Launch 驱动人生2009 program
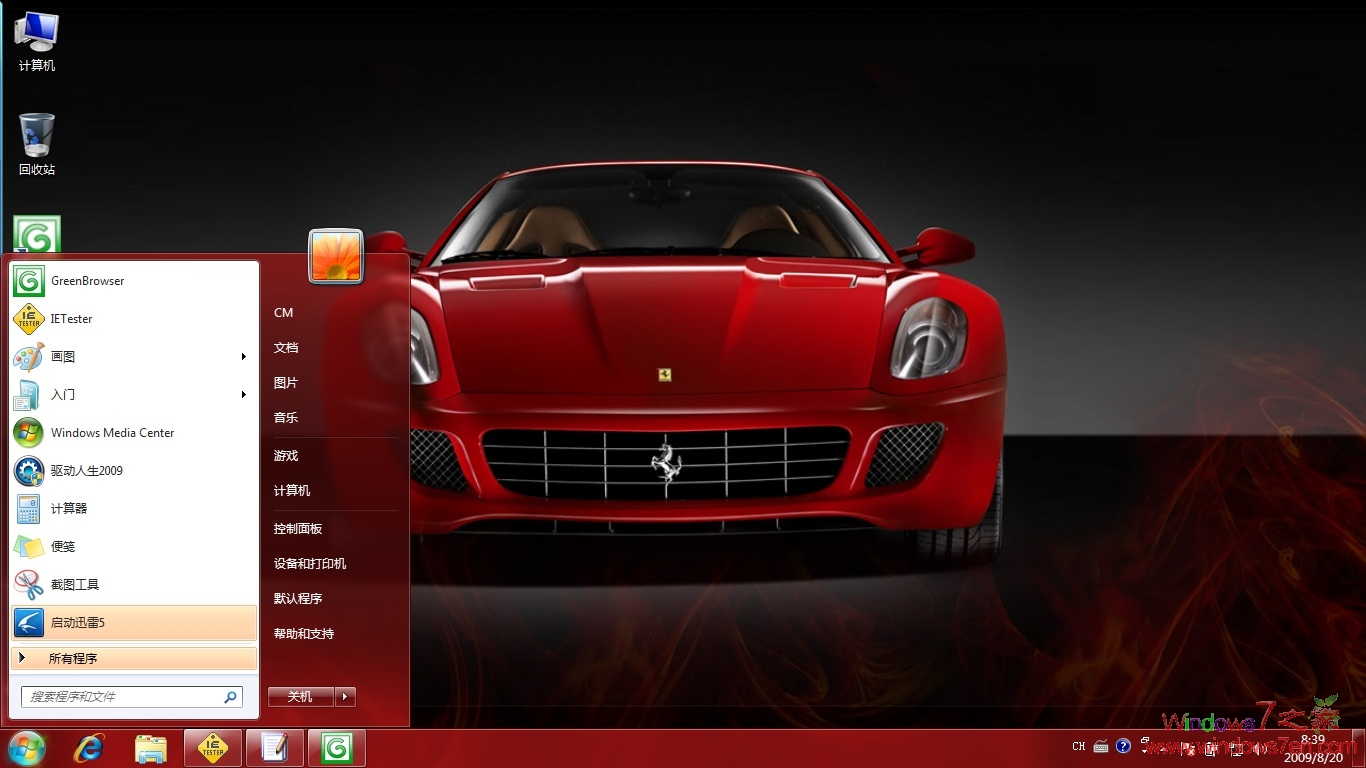Image resolution: width=1366 pixels, height=768 pixels. pyautogui.click(x=86, y=471)
